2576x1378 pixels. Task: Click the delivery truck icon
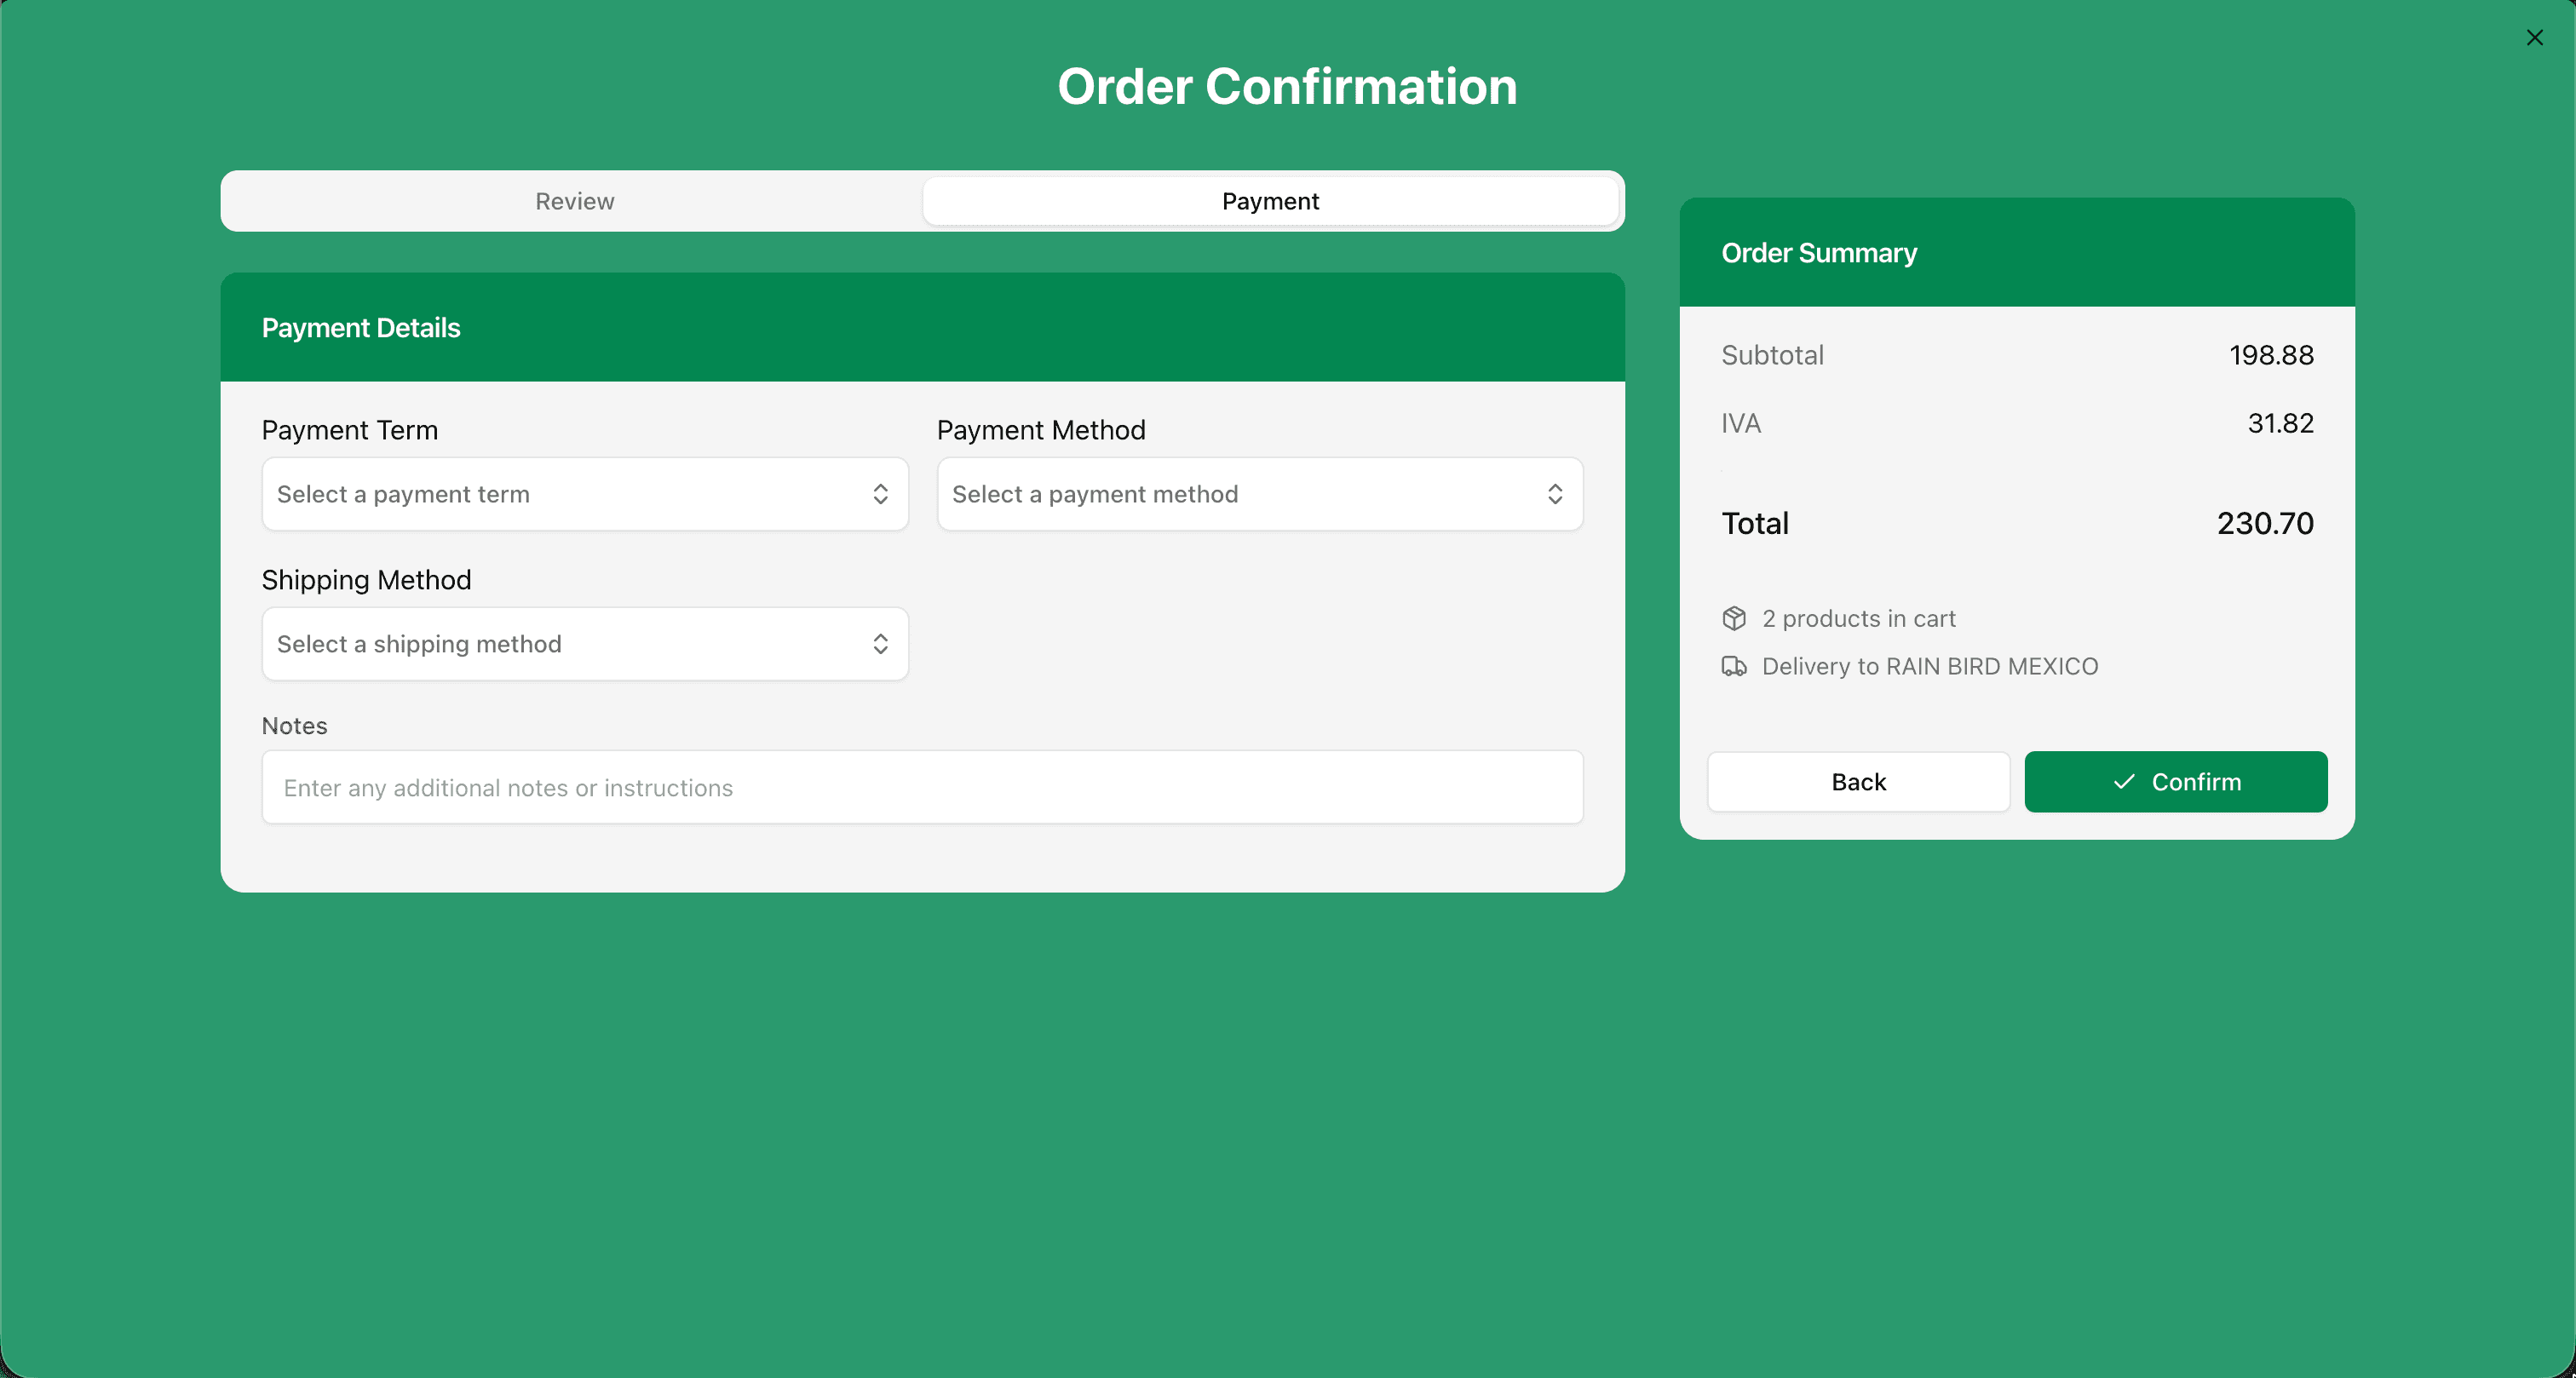pyautogui.click(x=1734, y=666)
